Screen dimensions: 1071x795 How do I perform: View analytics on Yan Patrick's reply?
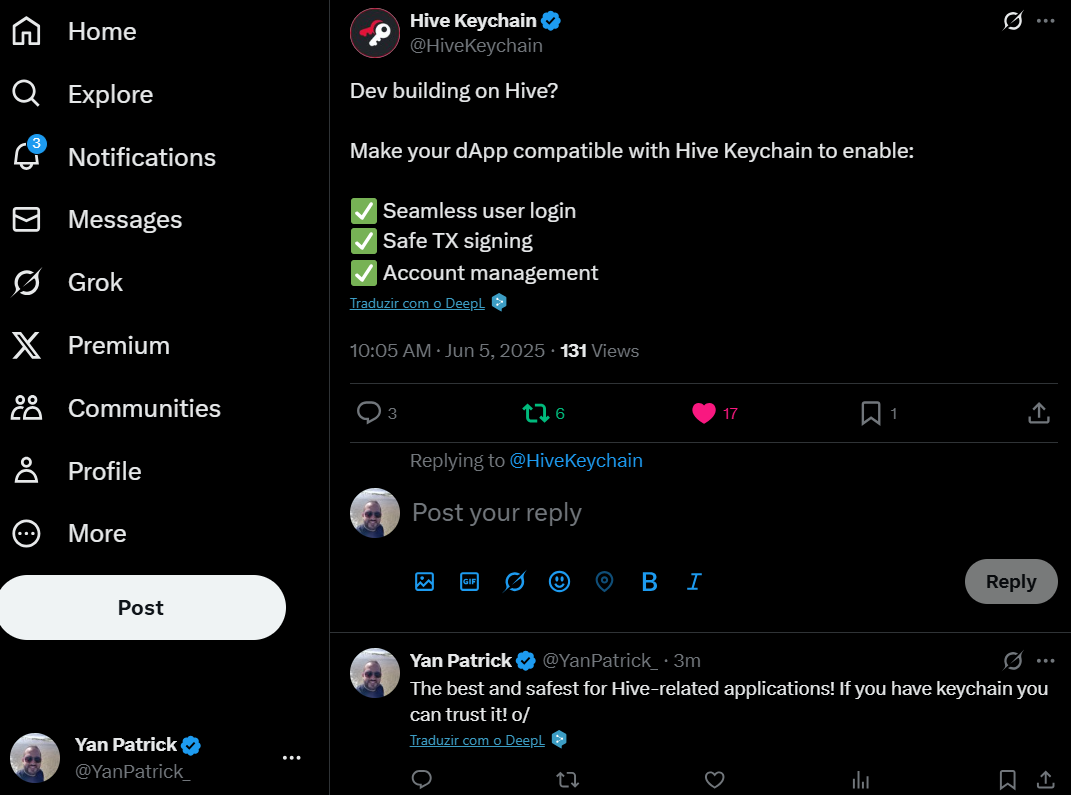point(861,779)
